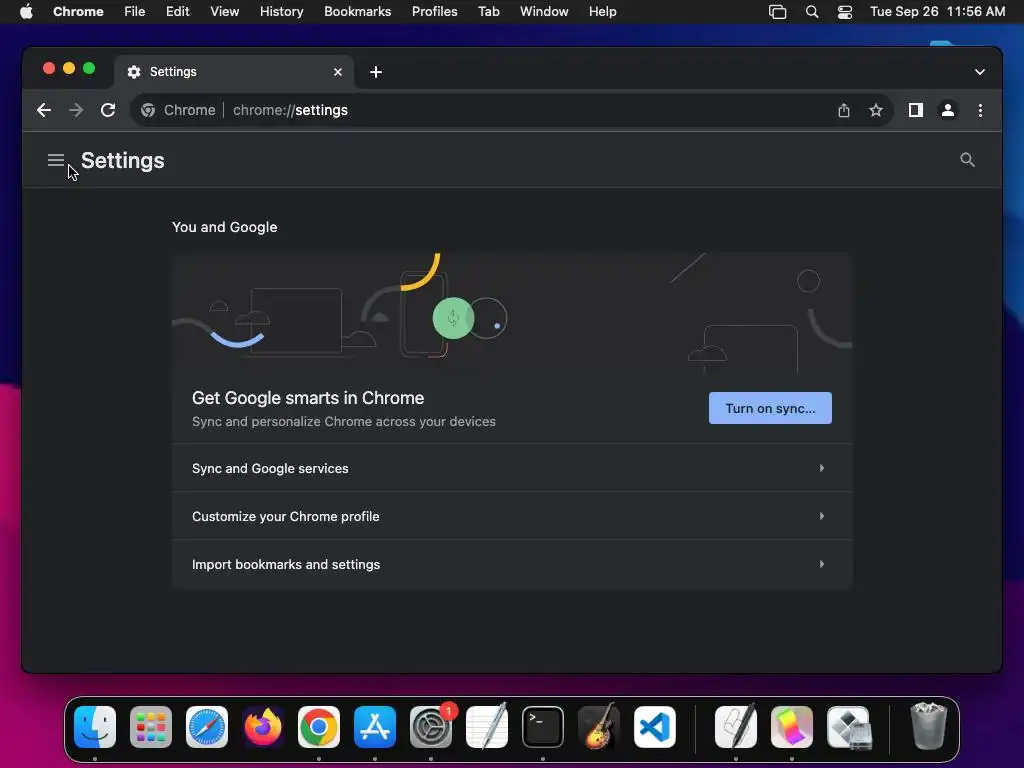This screenshot has width=1024, height=768.
Task: Open the Settings hamburger main menu
Action: coord(56,160)
